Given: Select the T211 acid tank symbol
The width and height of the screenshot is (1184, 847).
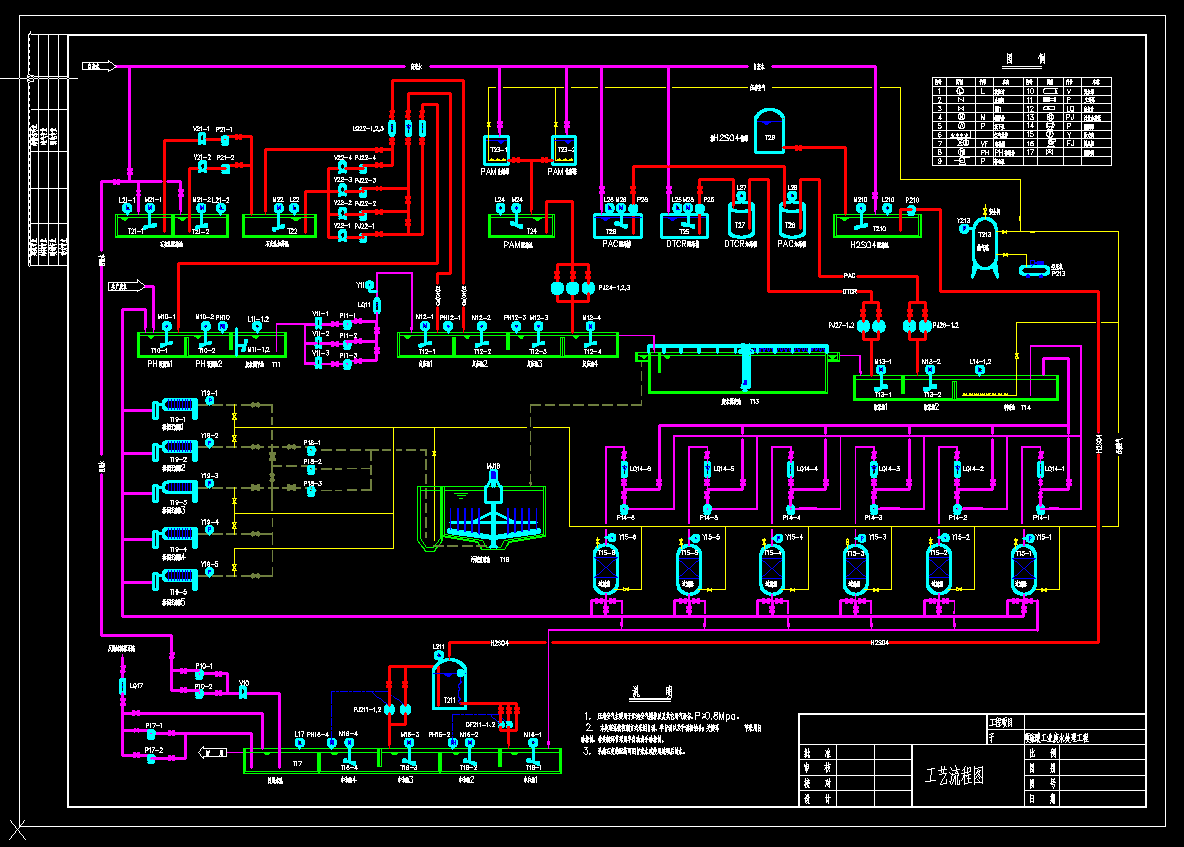Looking at the screenshot, I should (449, 683).
